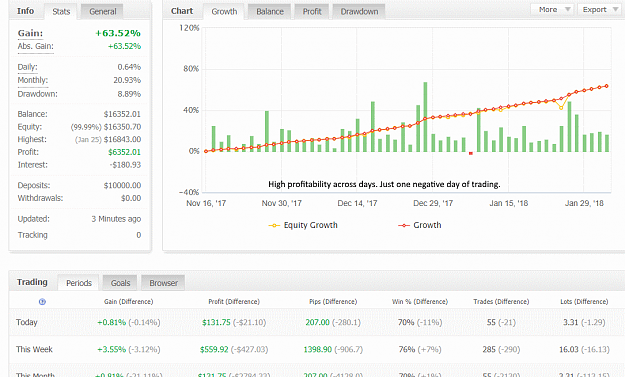
Task: Switch to the General tab
Action: tap(102, 12)
